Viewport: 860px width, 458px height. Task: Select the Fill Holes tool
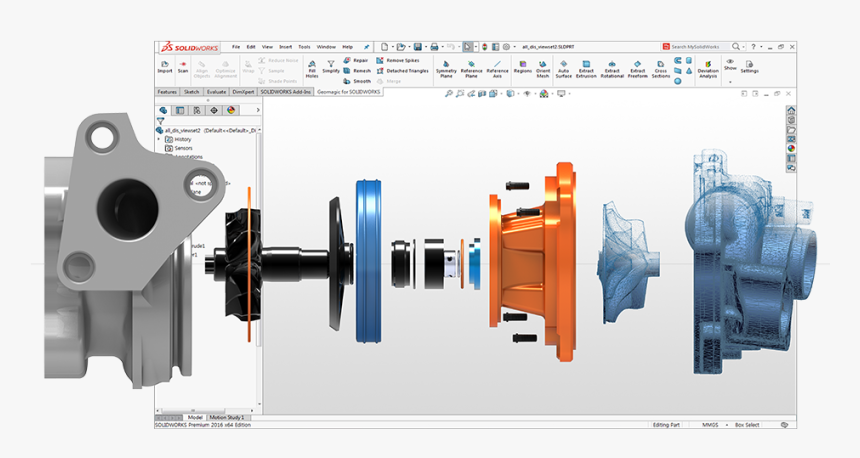312,70
